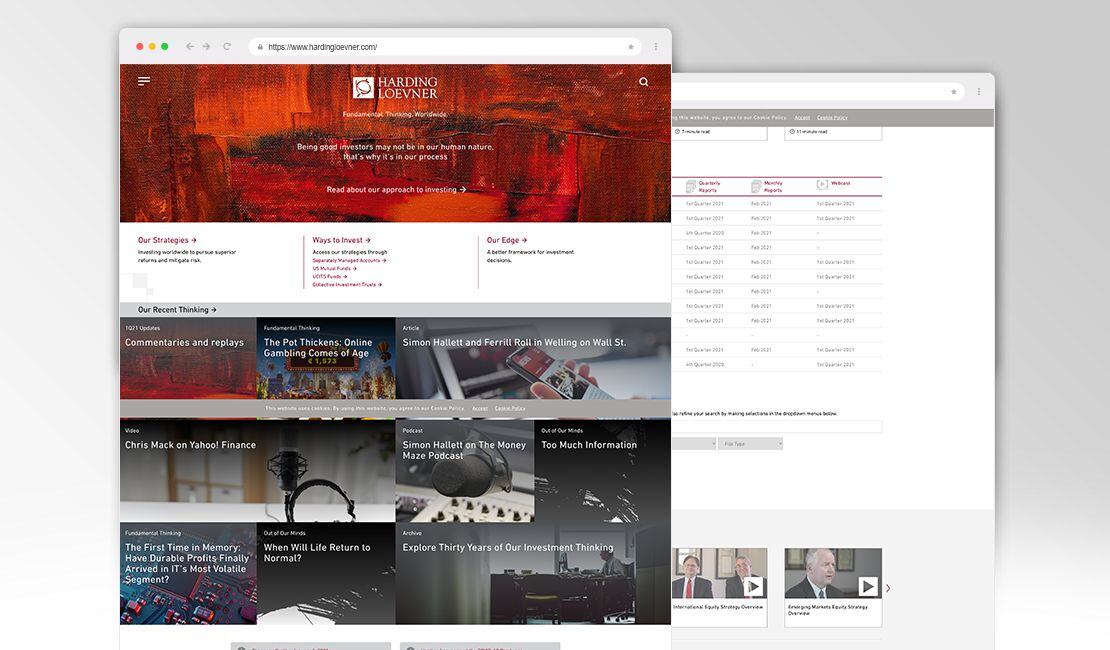The height and width of the screenshot is (650, 1110).
Task: Open the dropdown left of File Type
Action: [694, 443]
